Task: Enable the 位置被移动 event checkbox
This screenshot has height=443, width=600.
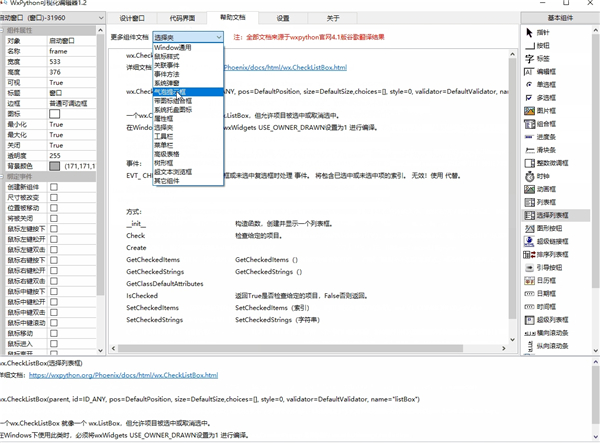Action: coord(54,208)
